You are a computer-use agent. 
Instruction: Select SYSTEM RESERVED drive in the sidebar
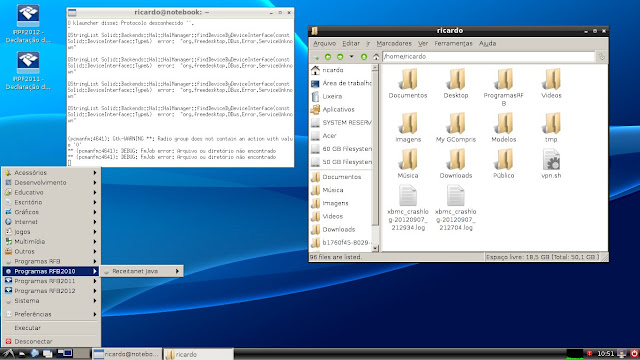[x=341, y=122]
